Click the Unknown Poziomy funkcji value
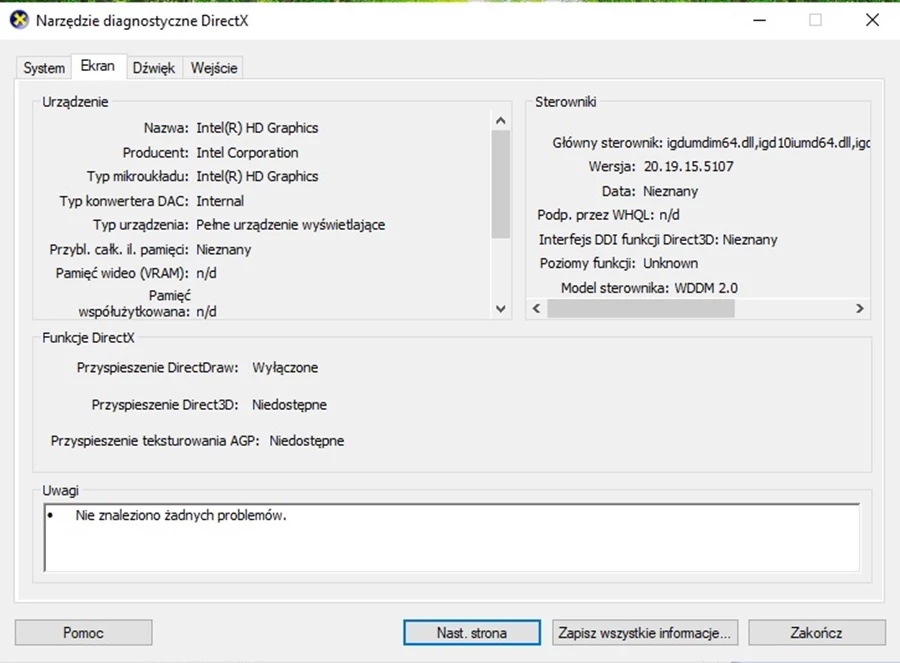The height and width of the screenshot is (663, 900). pyautogui.click(x=670, y=263)
